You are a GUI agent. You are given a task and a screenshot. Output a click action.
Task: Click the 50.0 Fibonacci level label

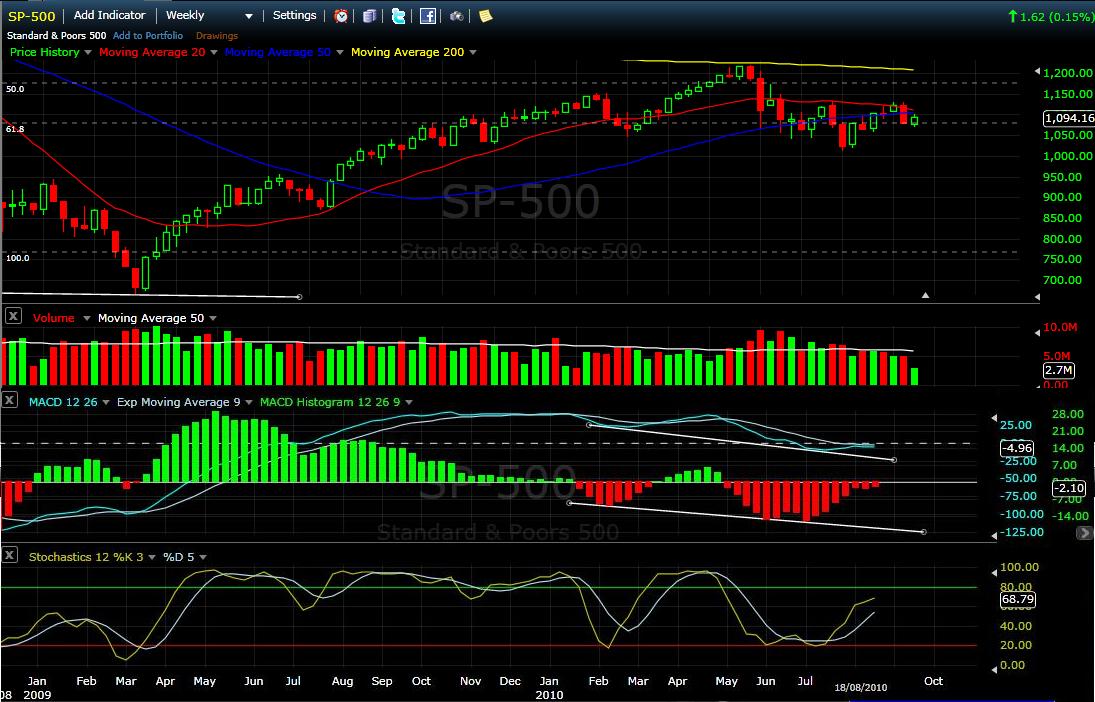pyautogui.click(x=15, y=89)
